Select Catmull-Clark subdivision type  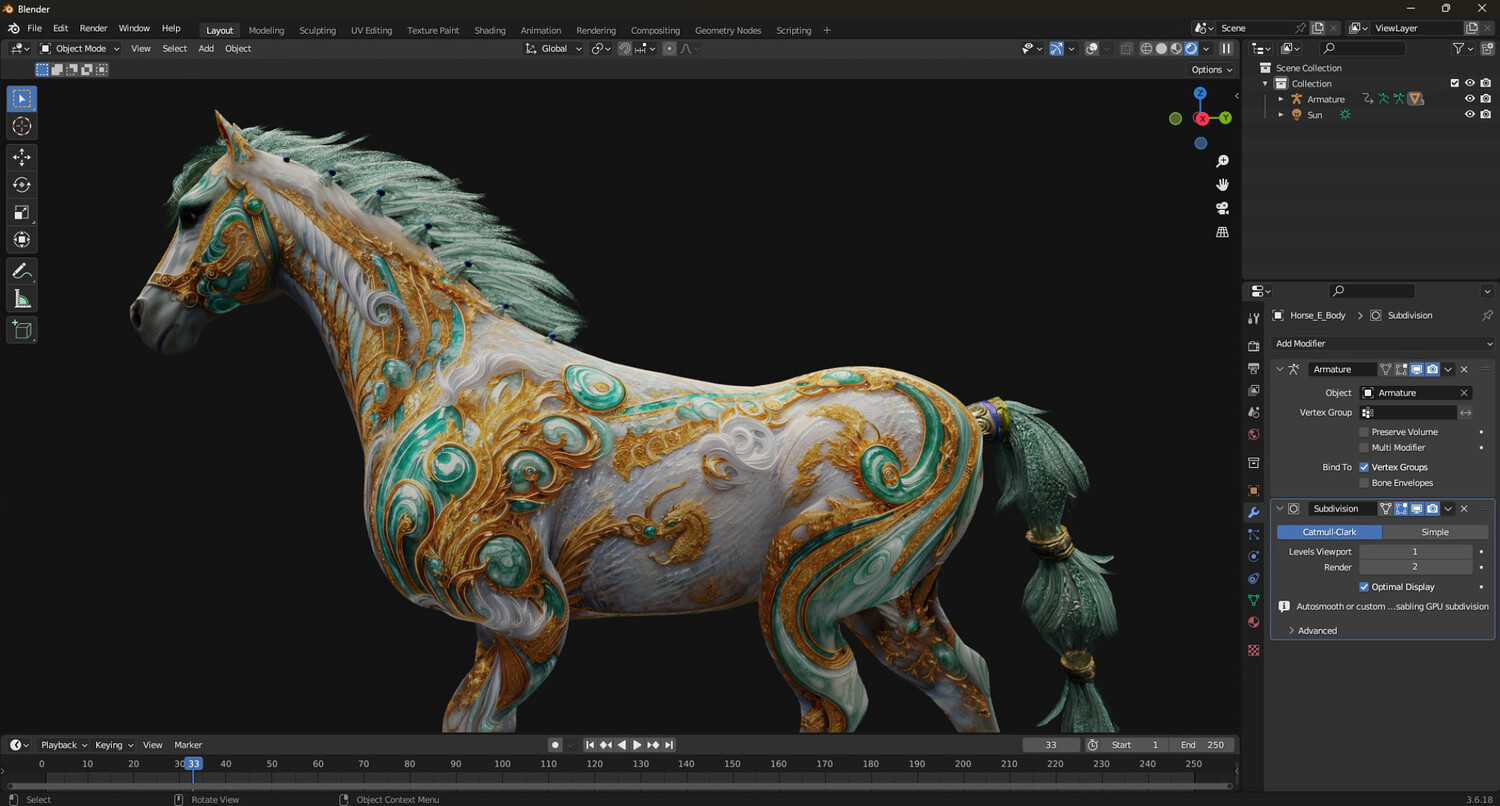tap(1329, 532)
